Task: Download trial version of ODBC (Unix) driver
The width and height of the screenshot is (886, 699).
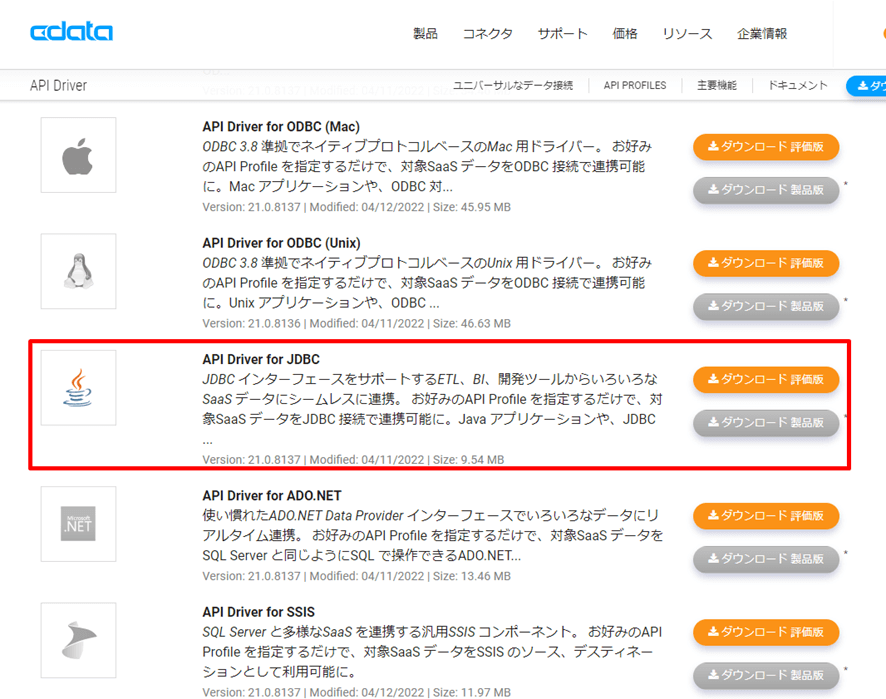Action: [x=766, y=263]
